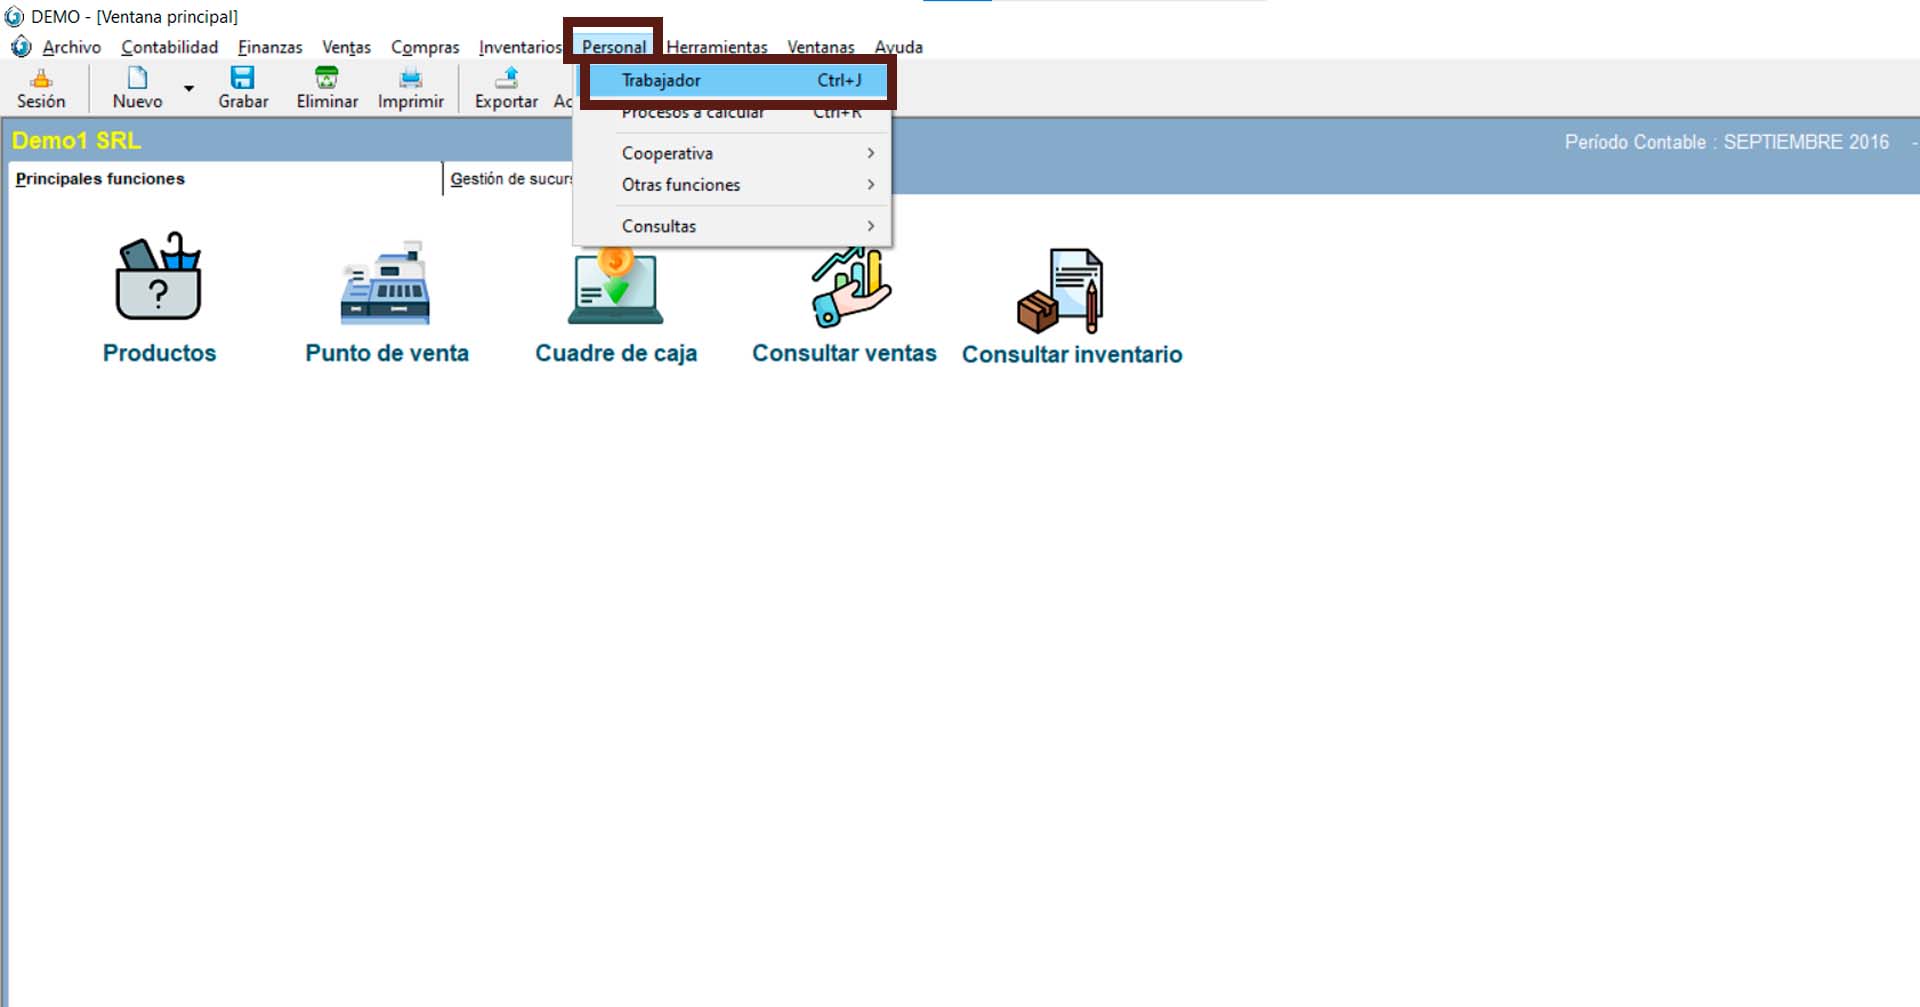Open the Consultar ventas icon
The width and height of the screenshot is (1920, 1007).
(x=847, y=290)
